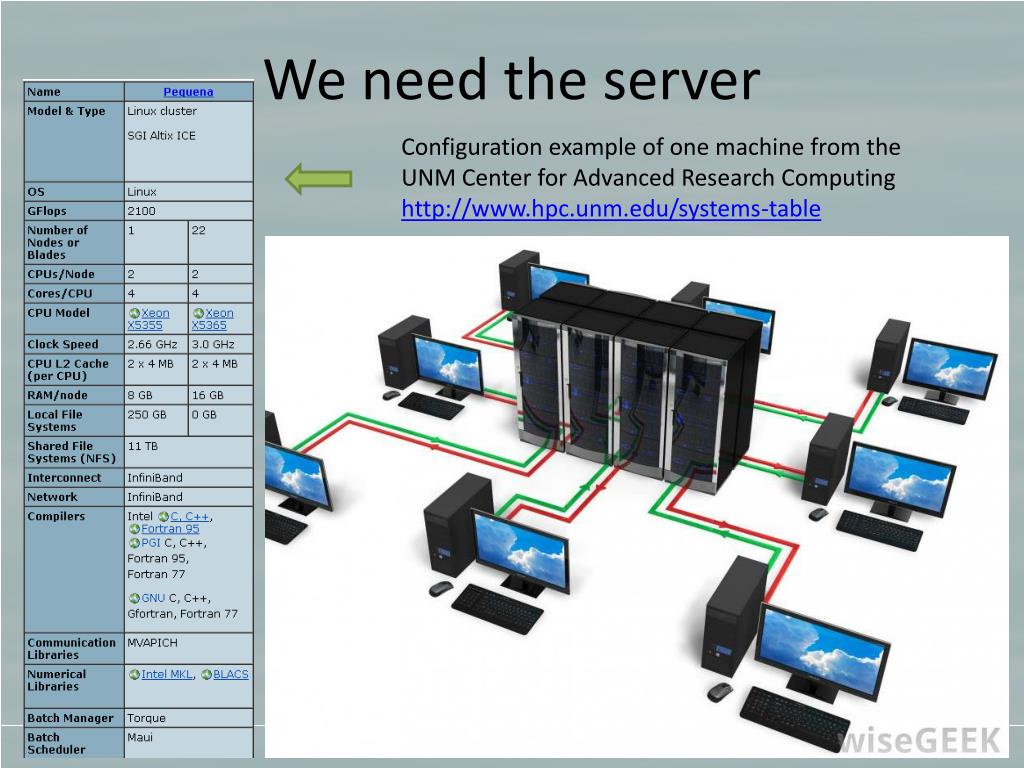Click the Network row label
This screenshot has width=1024, height=768.
coord(52,497)
